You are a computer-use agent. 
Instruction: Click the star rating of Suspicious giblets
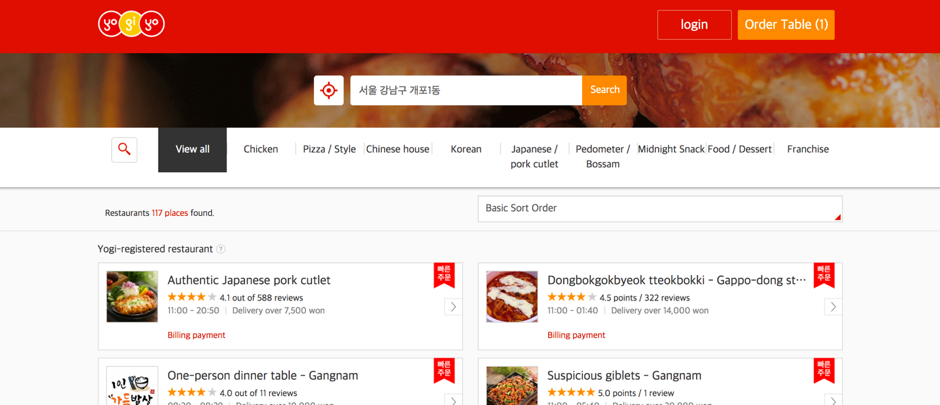pyautogui.click(x=572, y=393)
